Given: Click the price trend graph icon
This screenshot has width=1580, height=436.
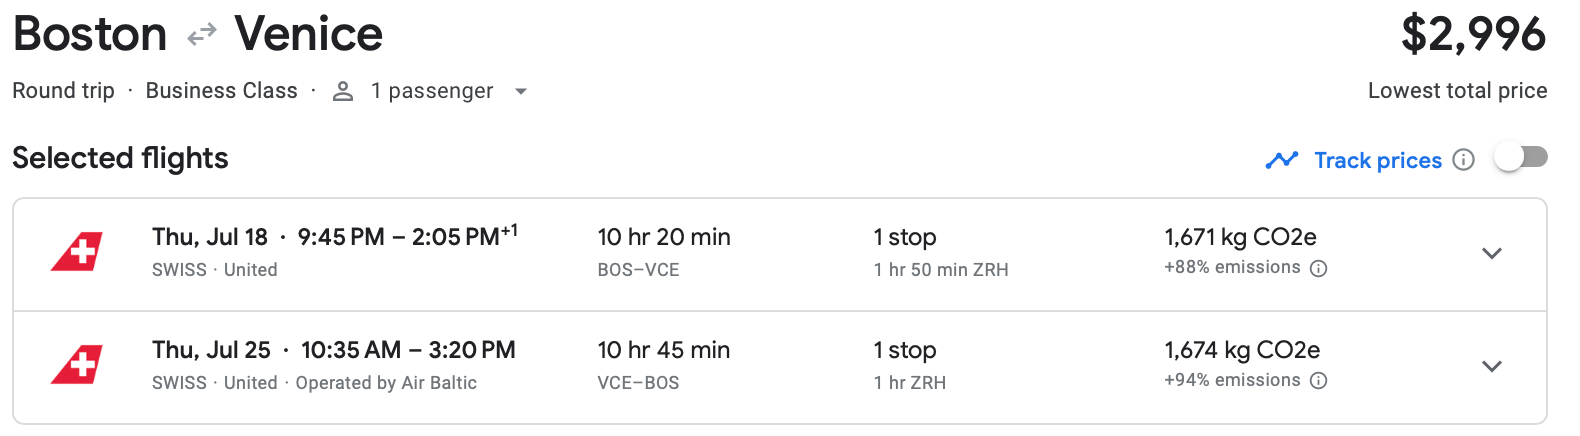Looking at the screenshot, I should (1281, 160).
